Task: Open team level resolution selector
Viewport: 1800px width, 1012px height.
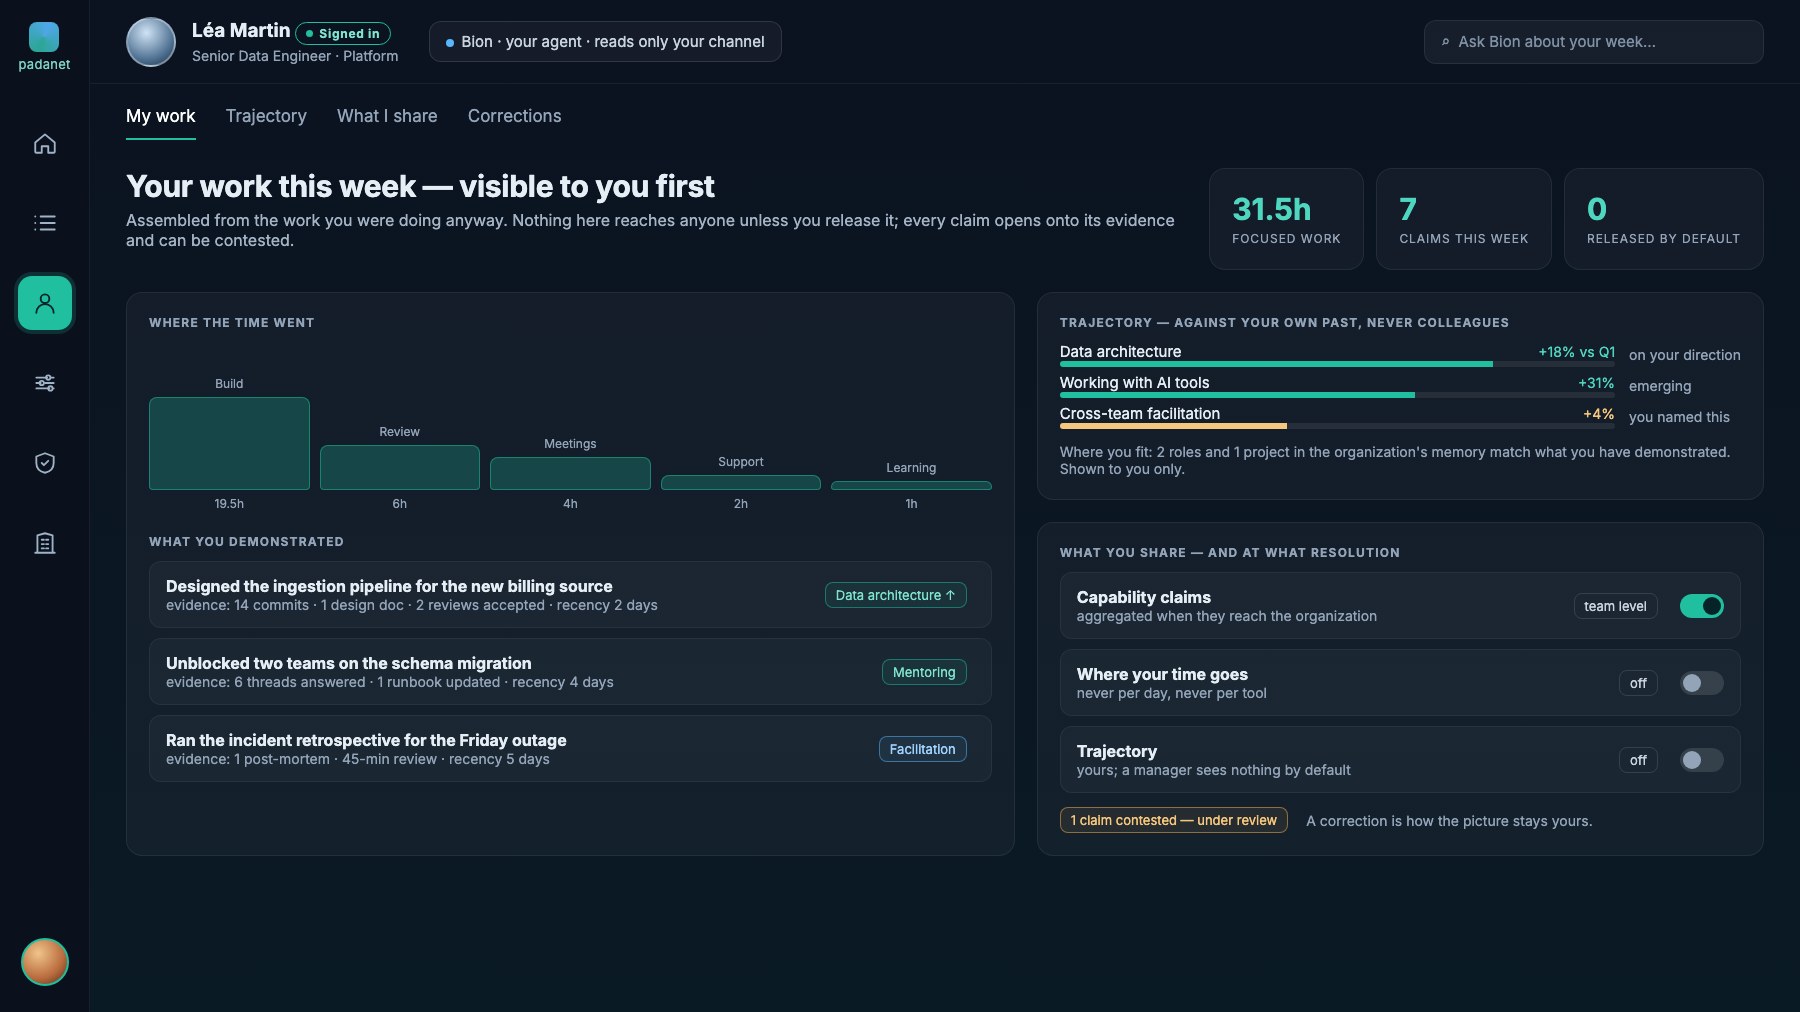Action: pyautogui.click(x=1615, y=606)
